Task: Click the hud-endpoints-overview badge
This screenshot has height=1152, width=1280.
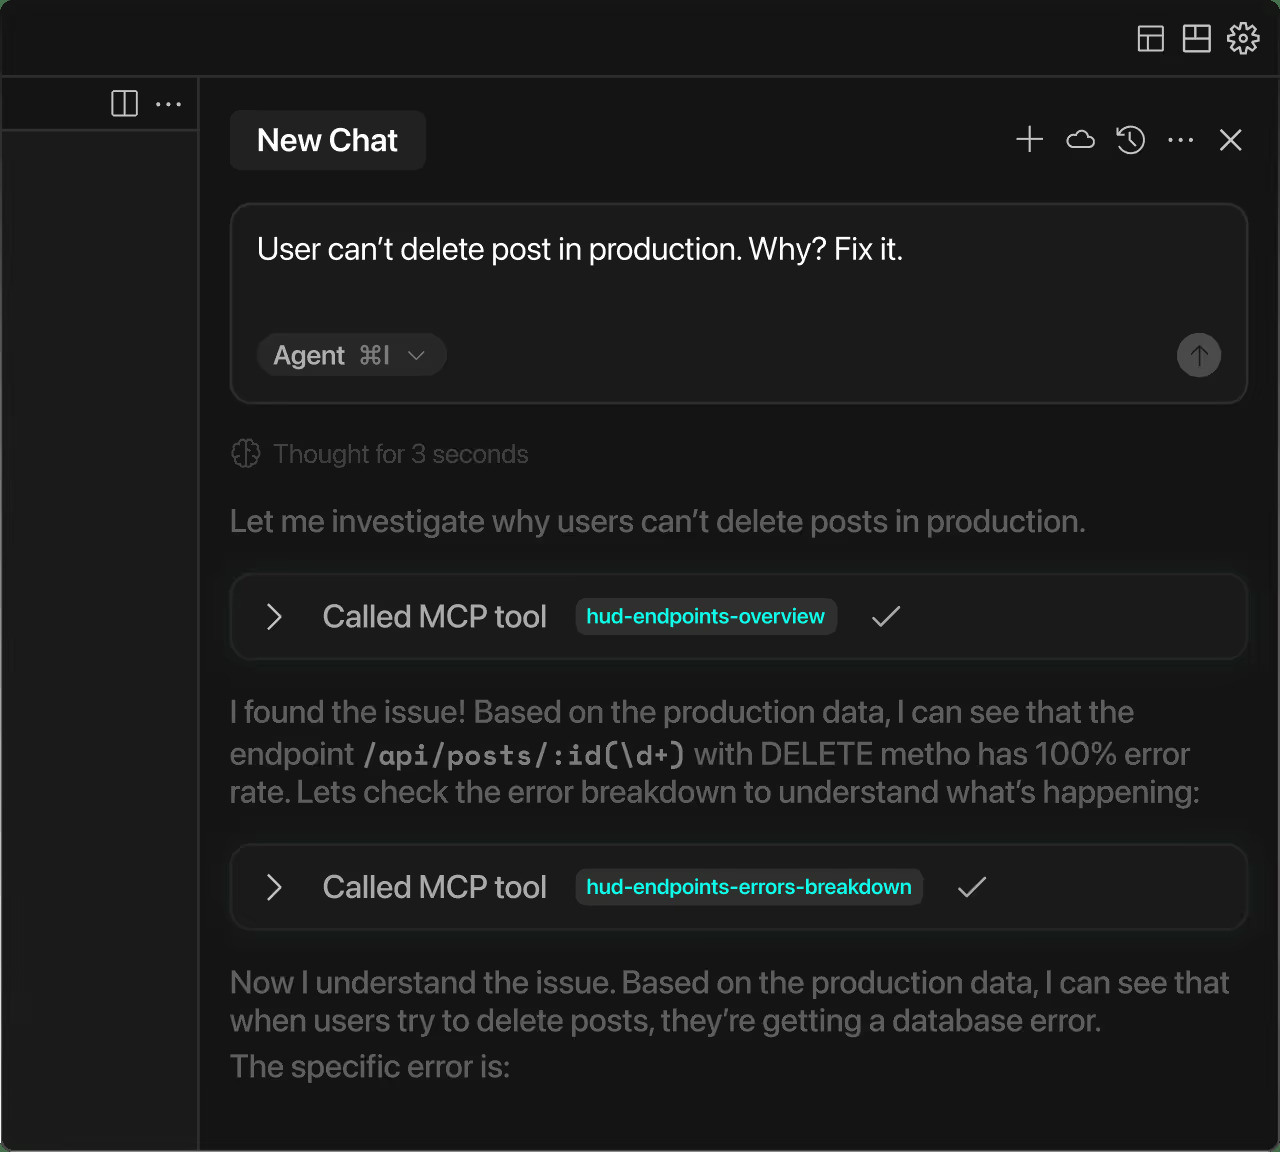Action: pos(706,616)
